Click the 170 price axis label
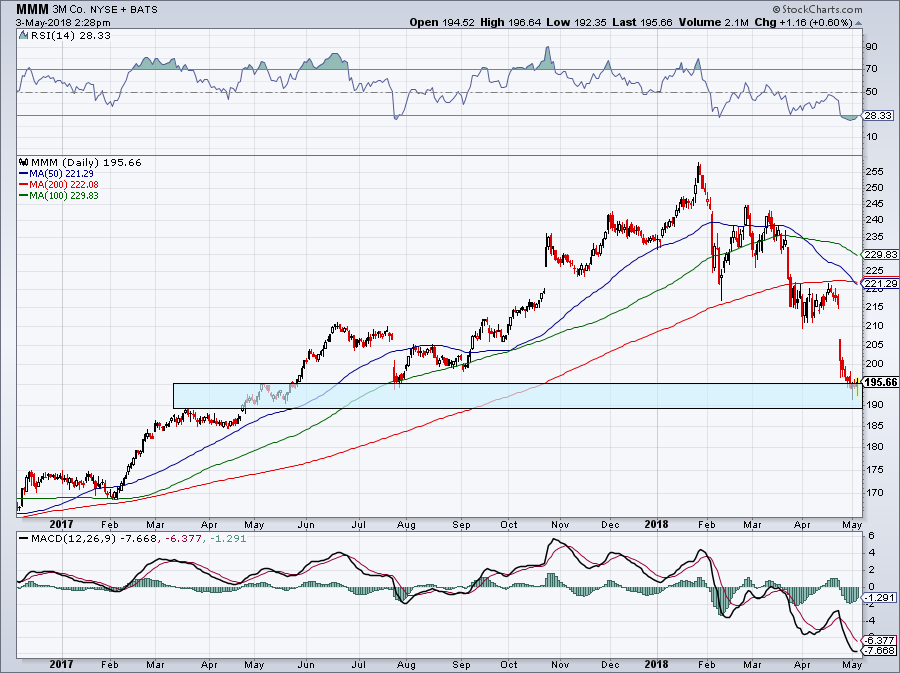 tap(874, 492)
